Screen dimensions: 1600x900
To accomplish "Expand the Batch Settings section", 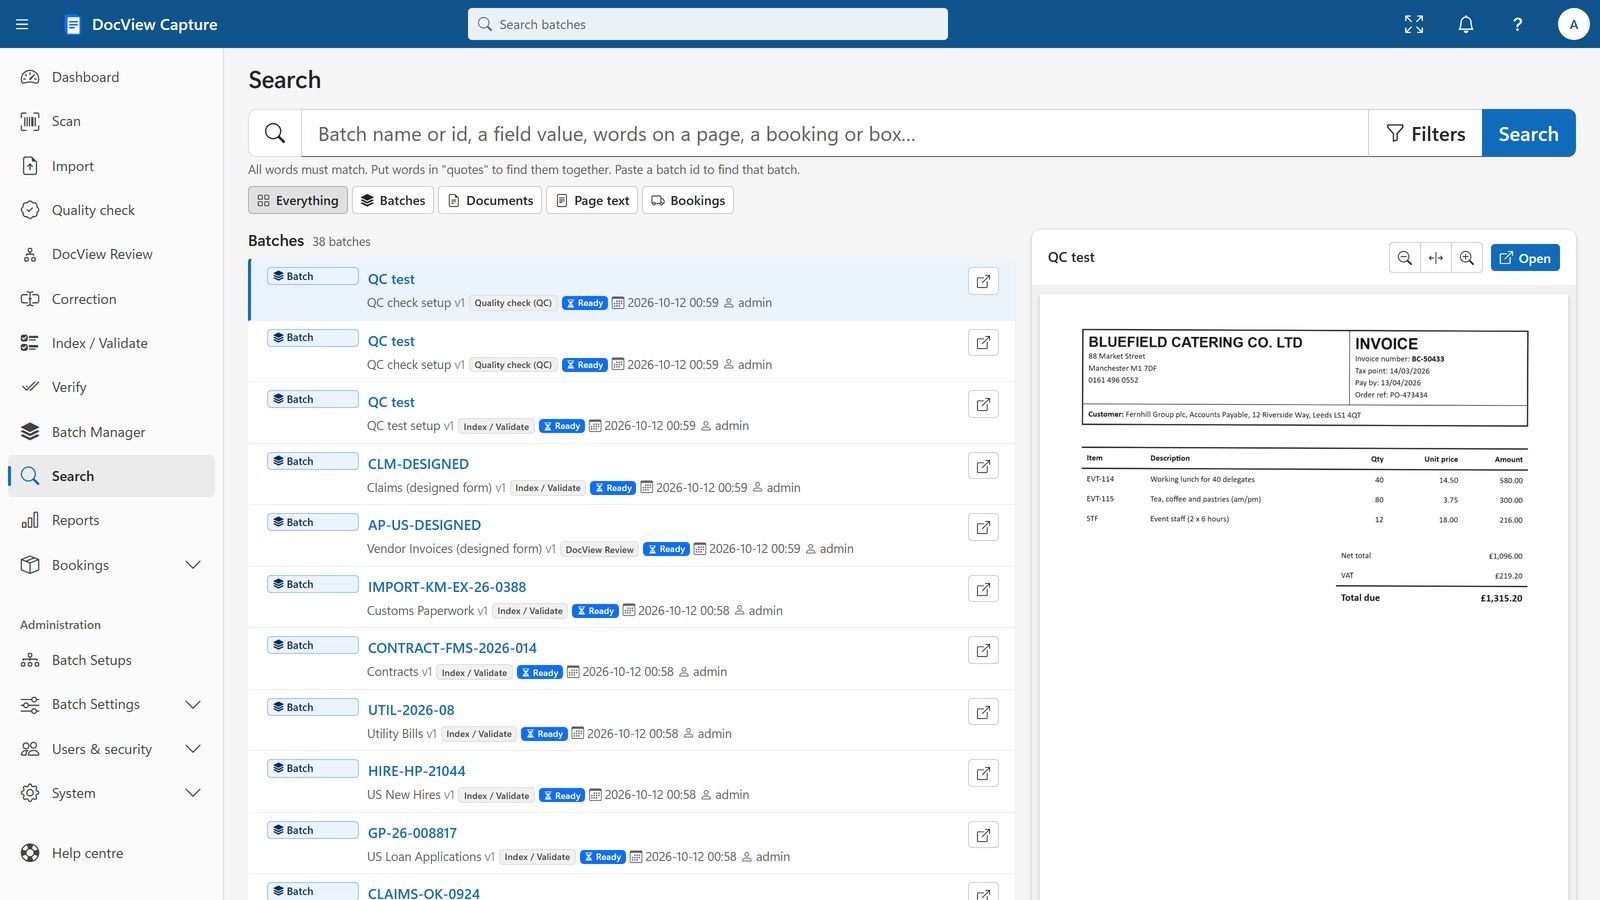I will [x=193, y=704].
